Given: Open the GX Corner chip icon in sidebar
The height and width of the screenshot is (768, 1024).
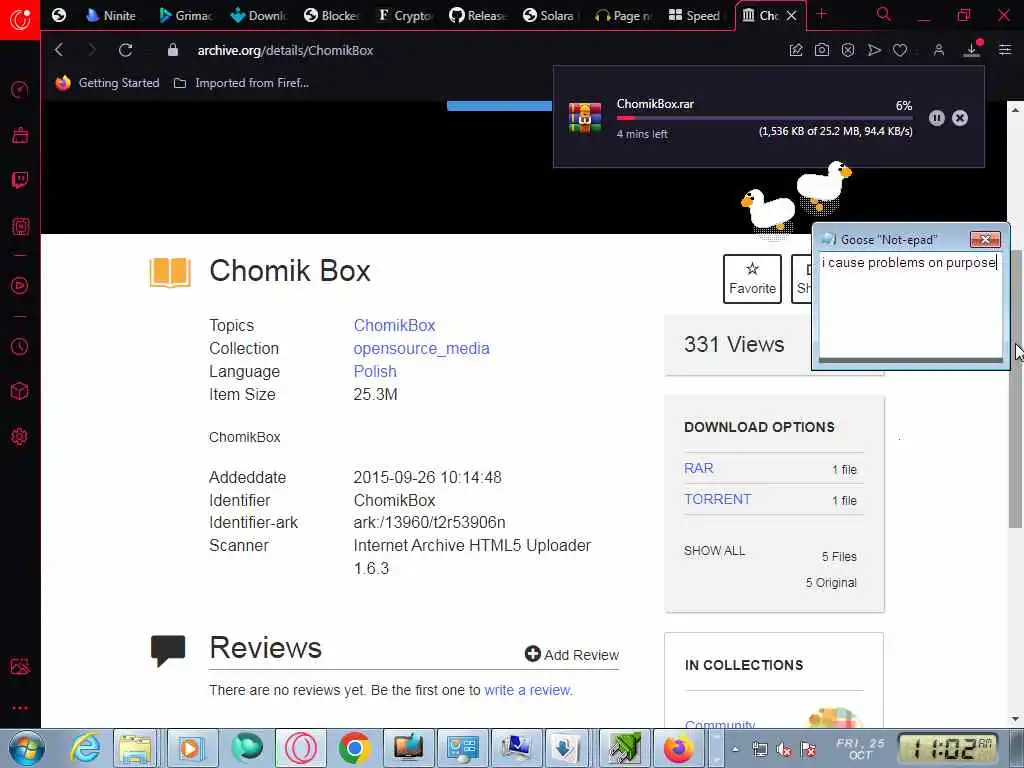Looking at the screenshot, I should pyautogui.click(x=20, y=226).
